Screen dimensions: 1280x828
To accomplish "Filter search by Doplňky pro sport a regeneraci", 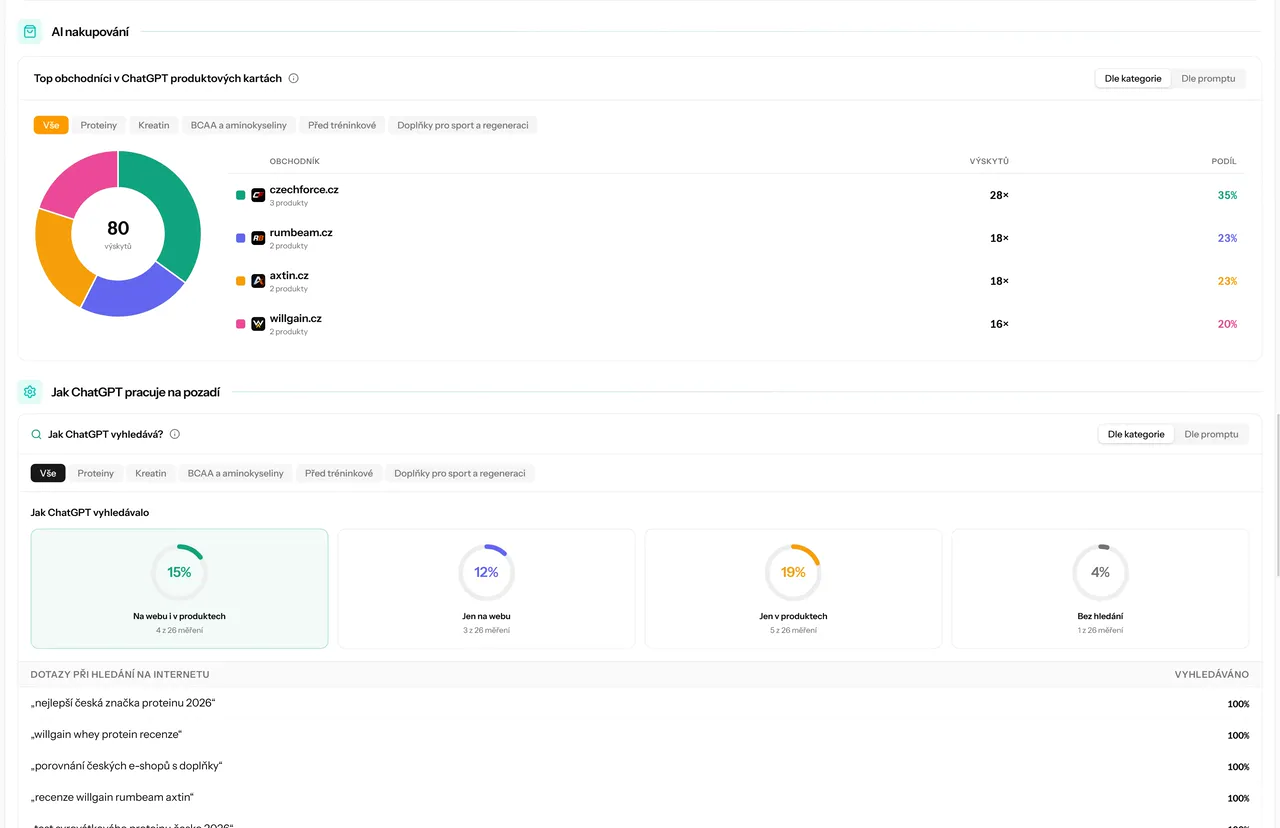I will (x=460, y=473).
